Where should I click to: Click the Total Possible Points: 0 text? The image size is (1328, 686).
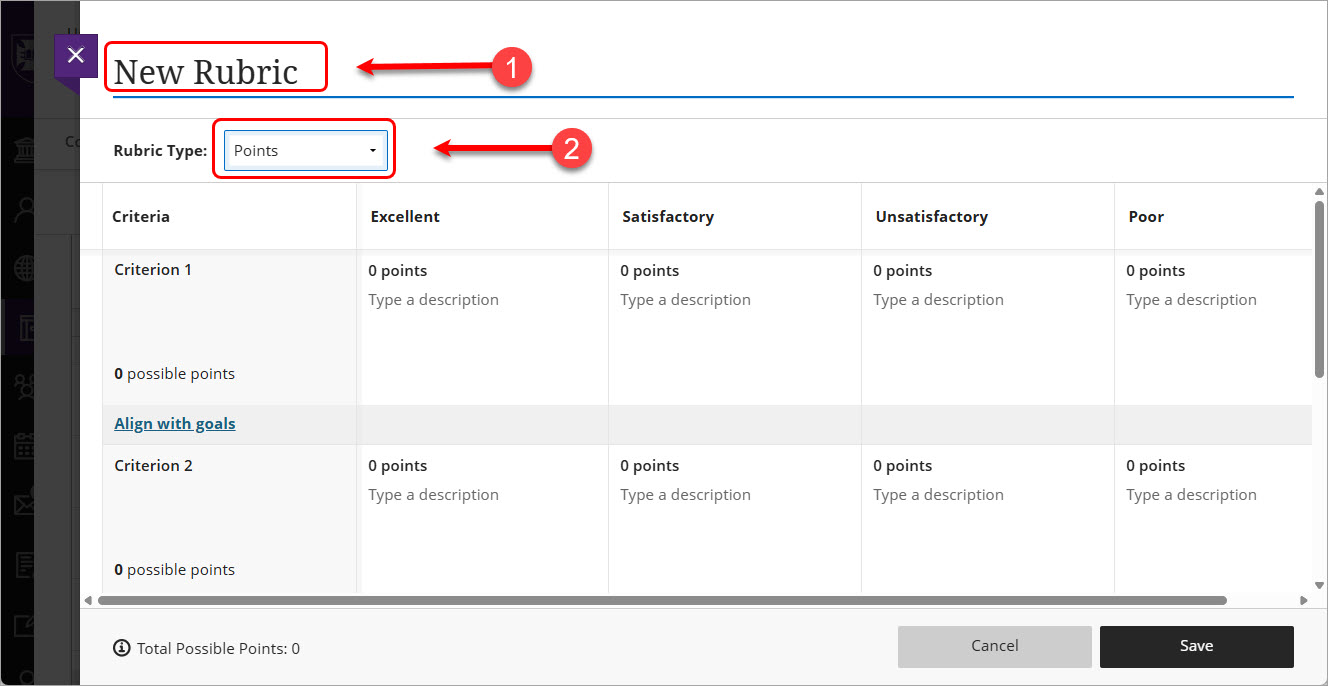tap(218, 649)
